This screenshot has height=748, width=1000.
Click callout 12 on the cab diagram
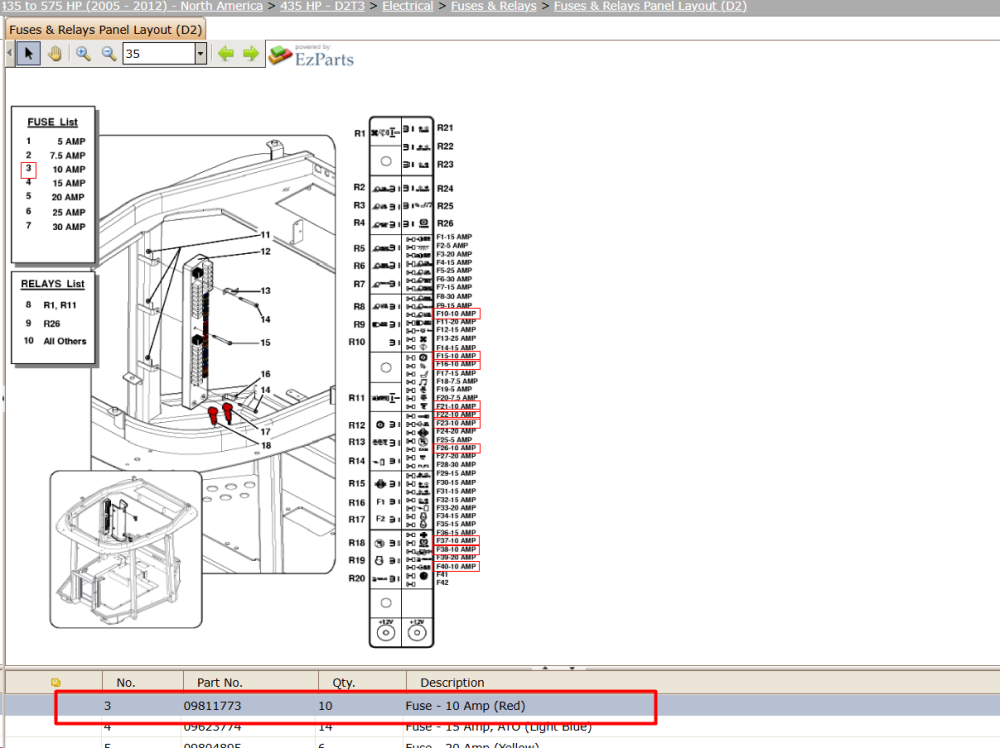pos(265,251)
